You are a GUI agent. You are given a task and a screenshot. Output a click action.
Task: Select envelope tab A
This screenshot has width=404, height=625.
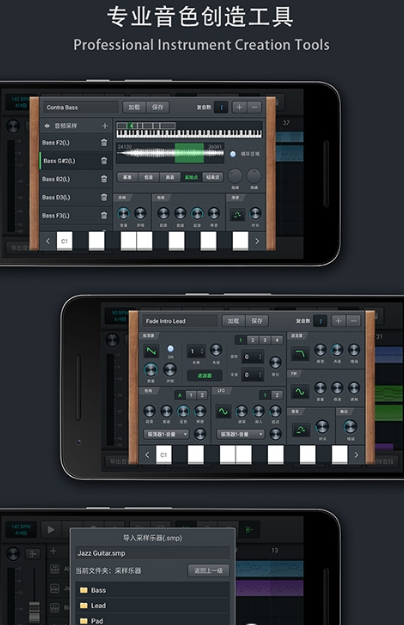tap(180, 395)
